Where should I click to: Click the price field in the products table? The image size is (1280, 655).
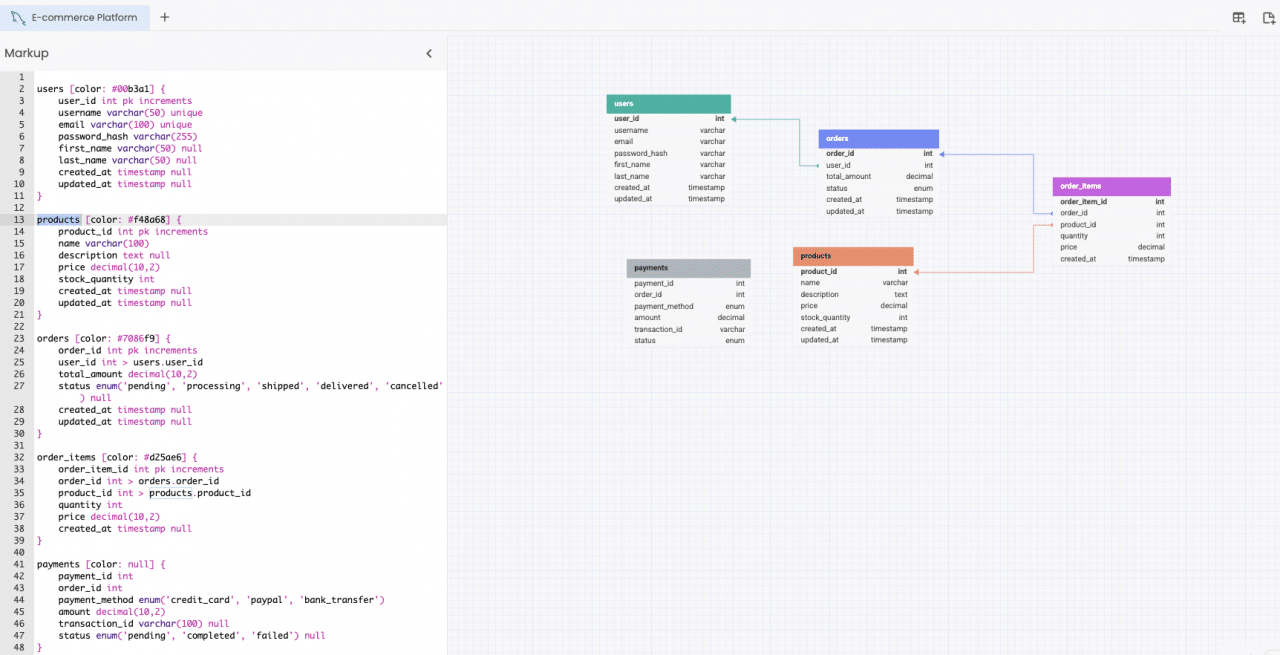852,305
